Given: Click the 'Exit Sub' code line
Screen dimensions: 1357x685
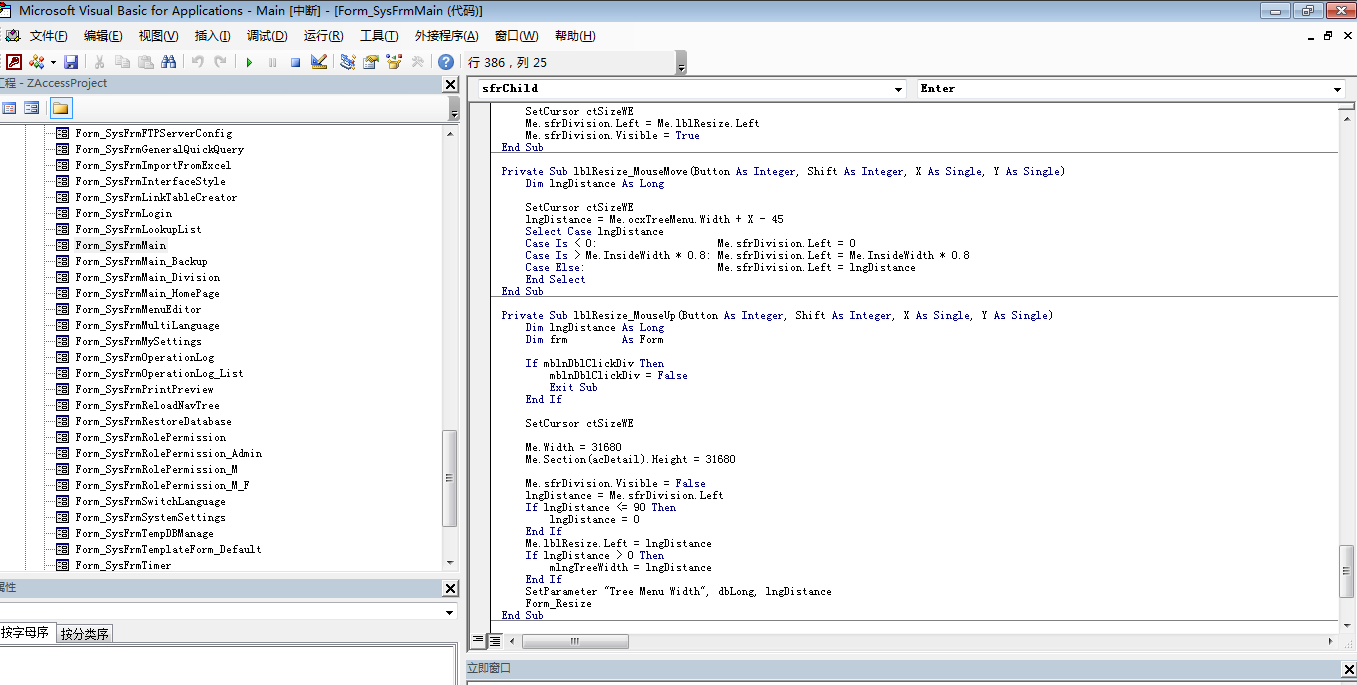Looking at the screenshot, I should coord(573,388).
